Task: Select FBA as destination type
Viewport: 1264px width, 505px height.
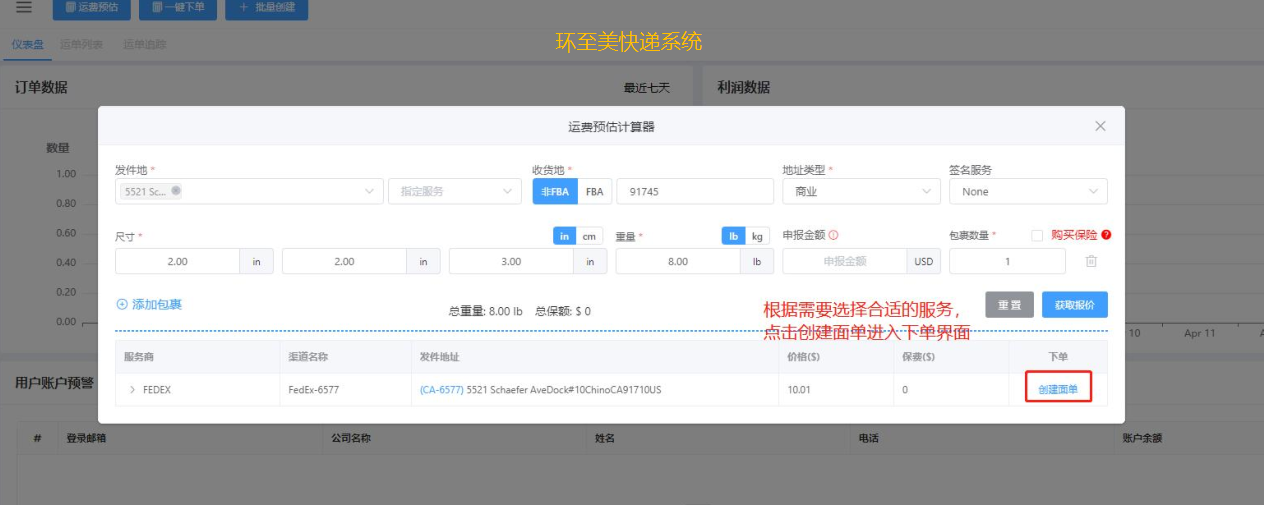Action: pos(594,191)
